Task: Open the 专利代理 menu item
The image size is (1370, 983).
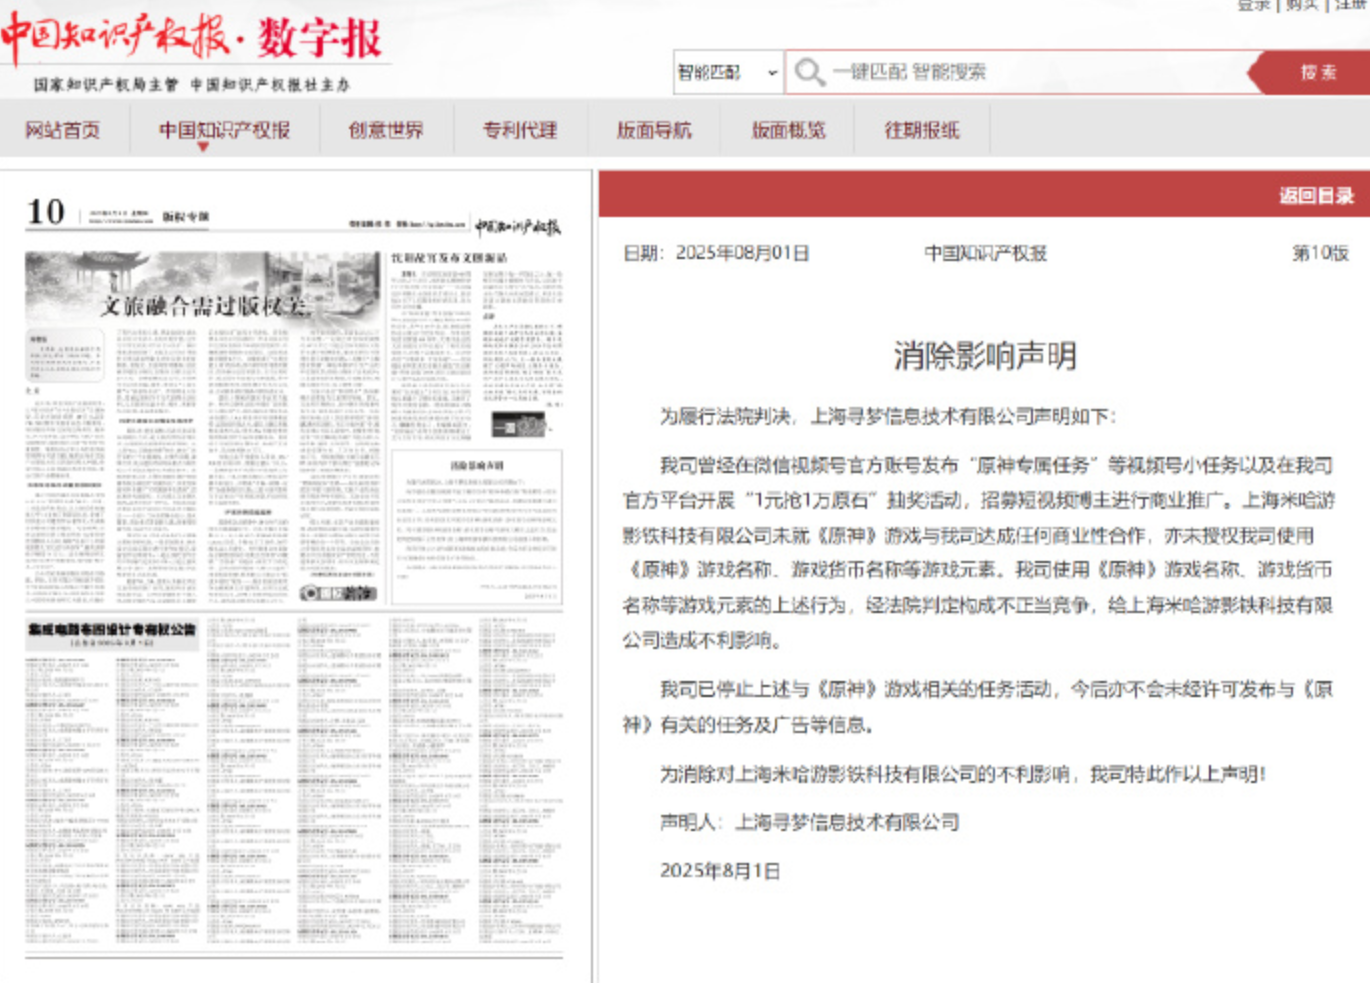Action: tap(520, 130)
